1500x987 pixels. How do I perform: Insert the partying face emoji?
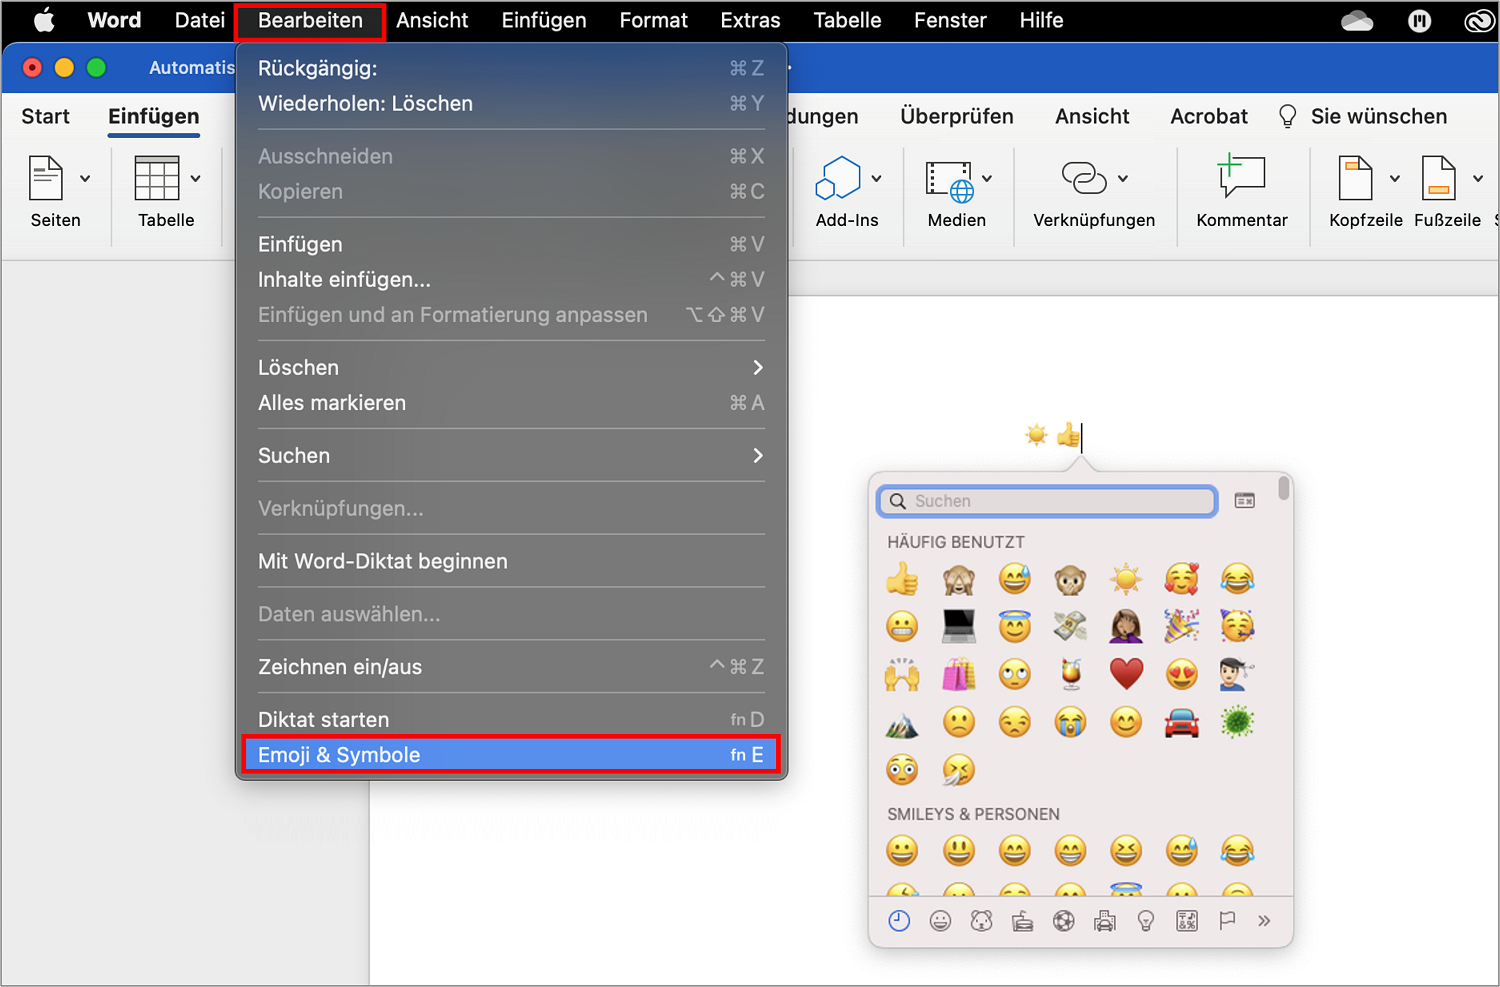tap(1238, 626)
